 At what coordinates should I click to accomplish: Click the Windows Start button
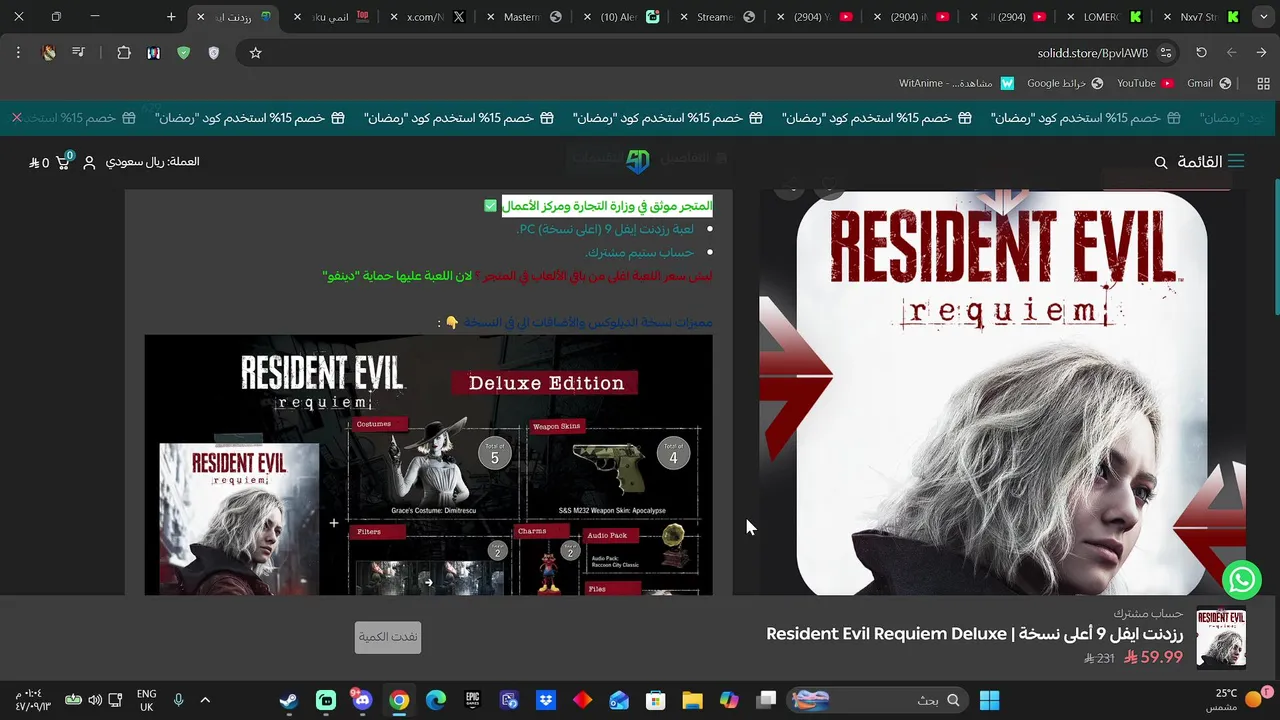tap(989, 700)
